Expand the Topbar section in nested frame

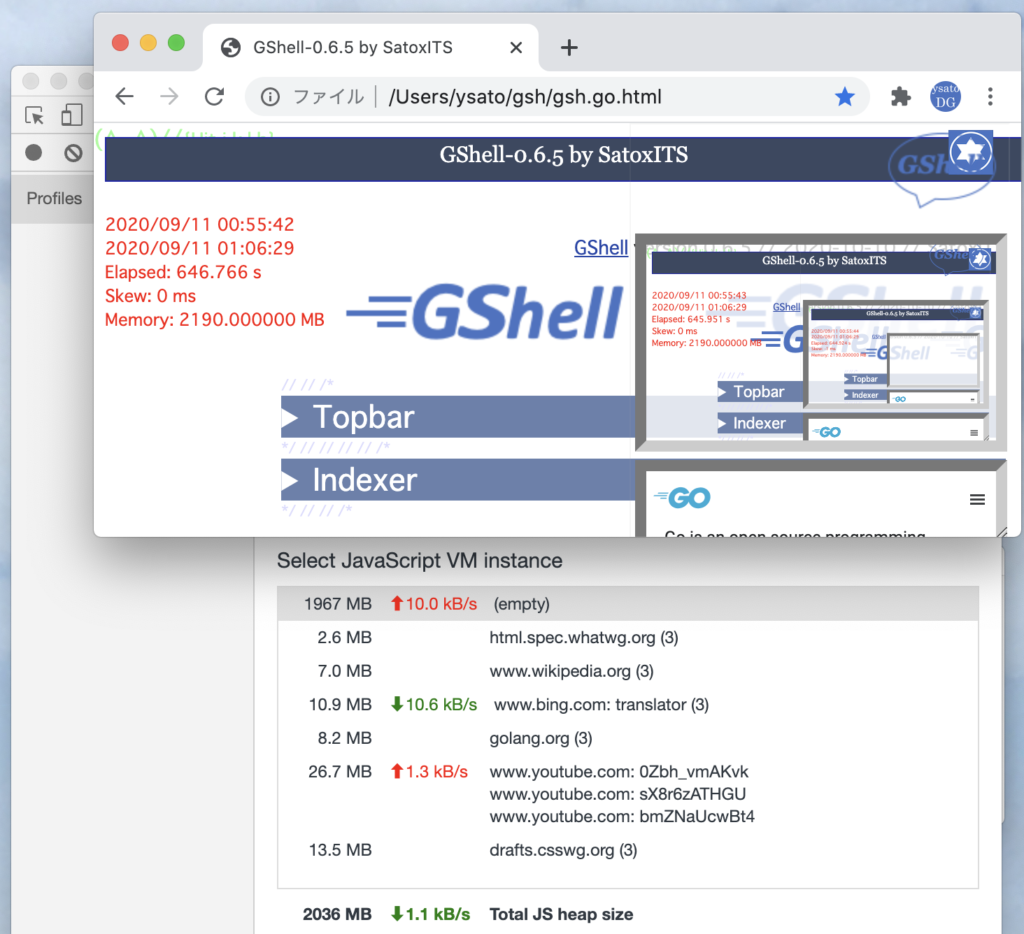759,392
